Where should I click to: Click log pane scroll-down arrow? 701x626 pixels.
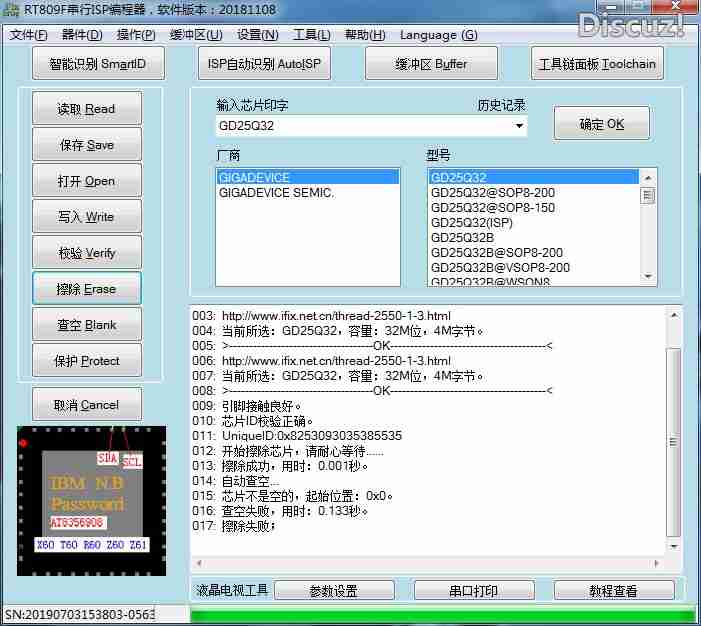(x=674, y=546)
